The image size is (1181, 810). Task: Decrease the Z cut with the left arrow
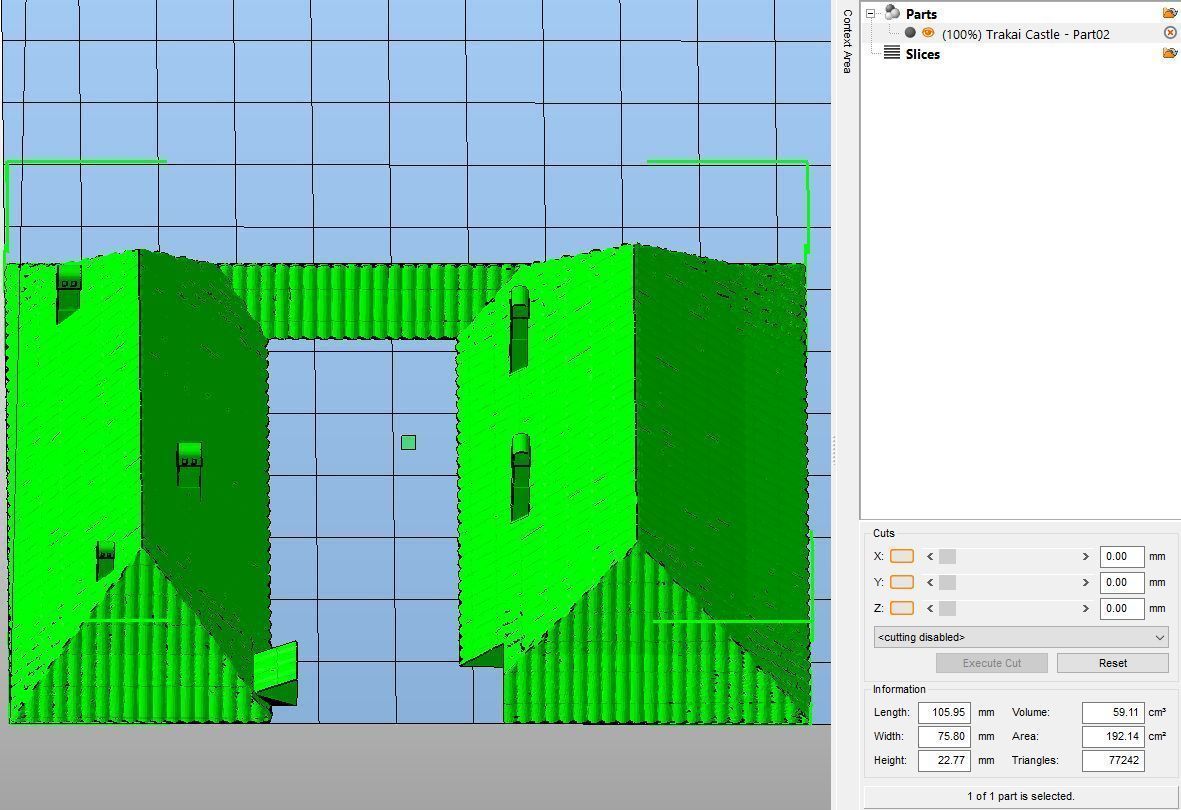coord(930,608)
